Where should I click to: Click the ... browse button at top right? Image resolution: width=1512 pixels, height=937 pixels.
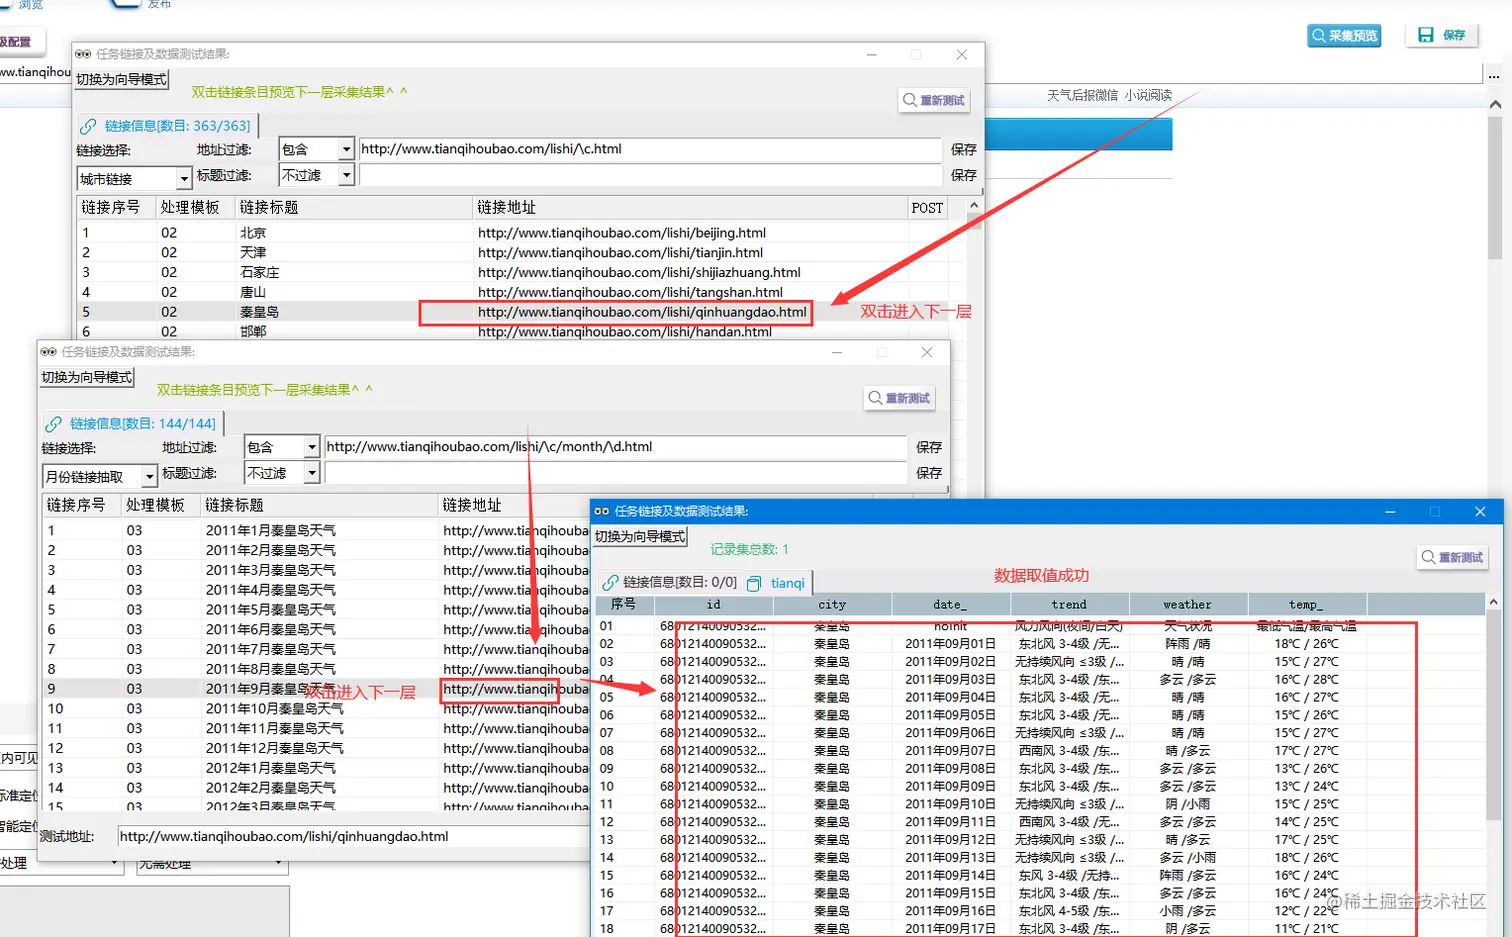point(1494,74)
